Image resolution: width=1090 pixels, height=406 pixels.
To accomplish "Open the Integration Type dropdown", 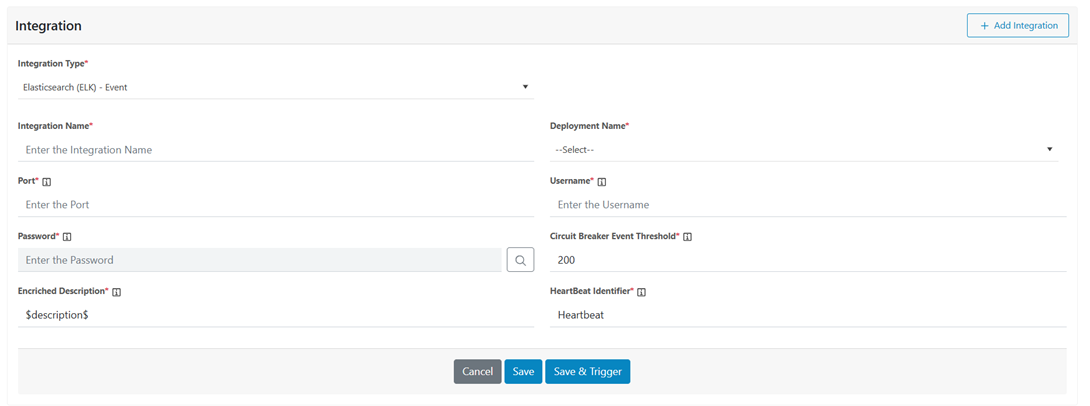I will click(x=275, y=87).
